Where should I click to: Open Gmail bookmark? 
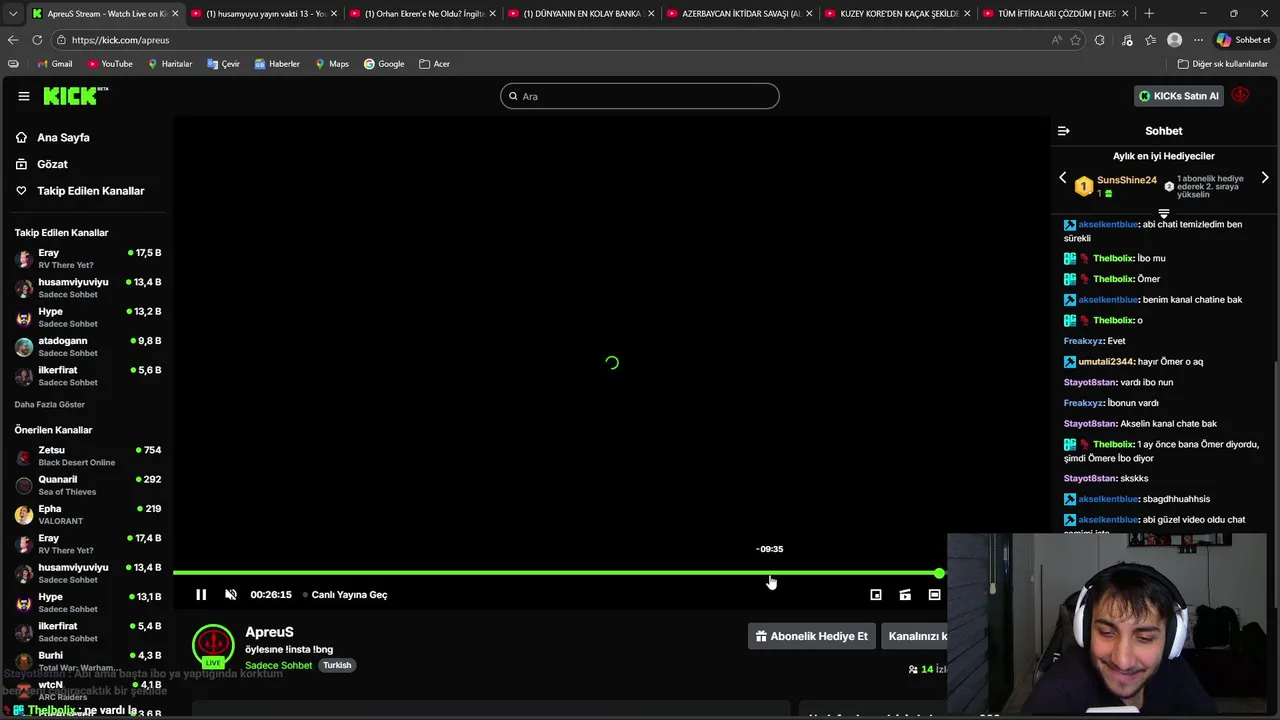54,64
